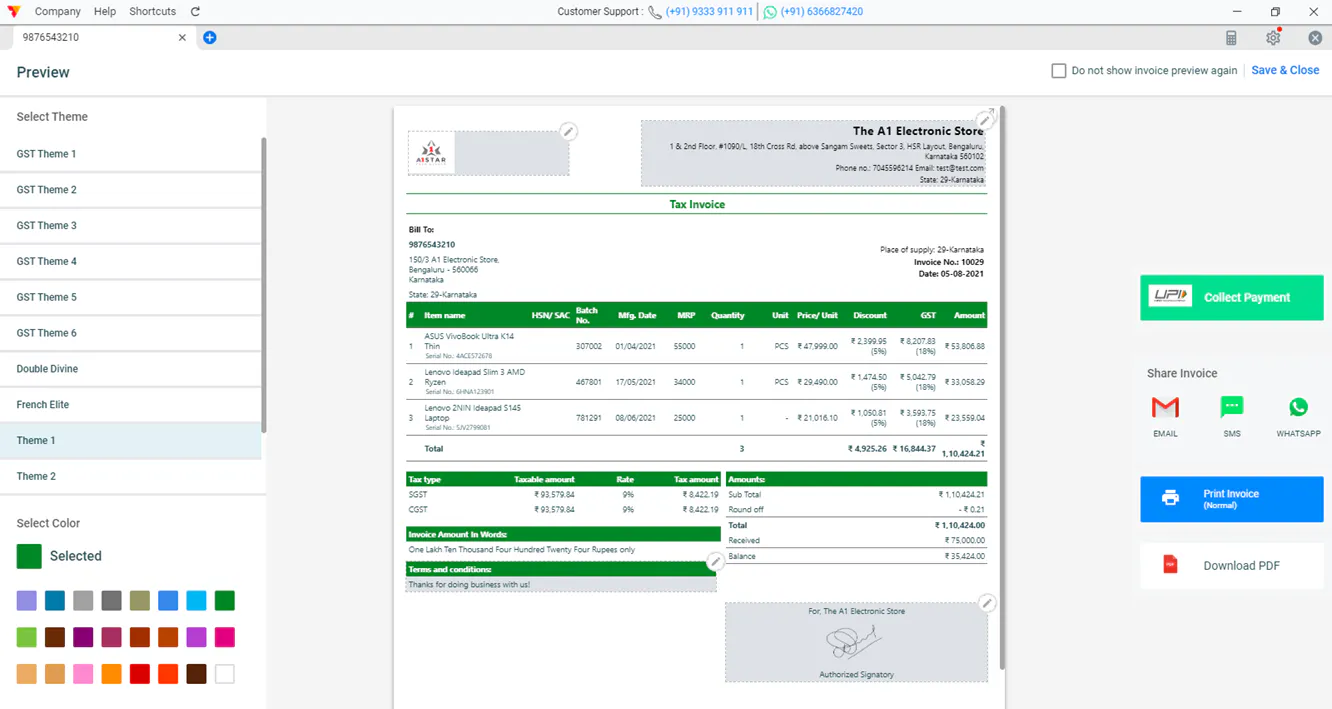Screen dimensions: 1332x709
Task: Click Balance ₹ 35,424.00 row
Action: [x=857, y=556]
